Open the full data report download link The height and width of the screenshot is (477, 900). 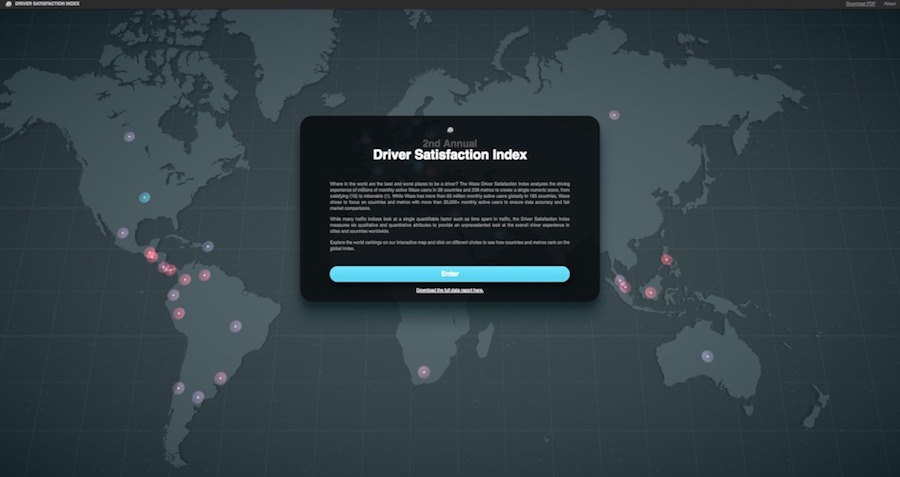(449, 290)
